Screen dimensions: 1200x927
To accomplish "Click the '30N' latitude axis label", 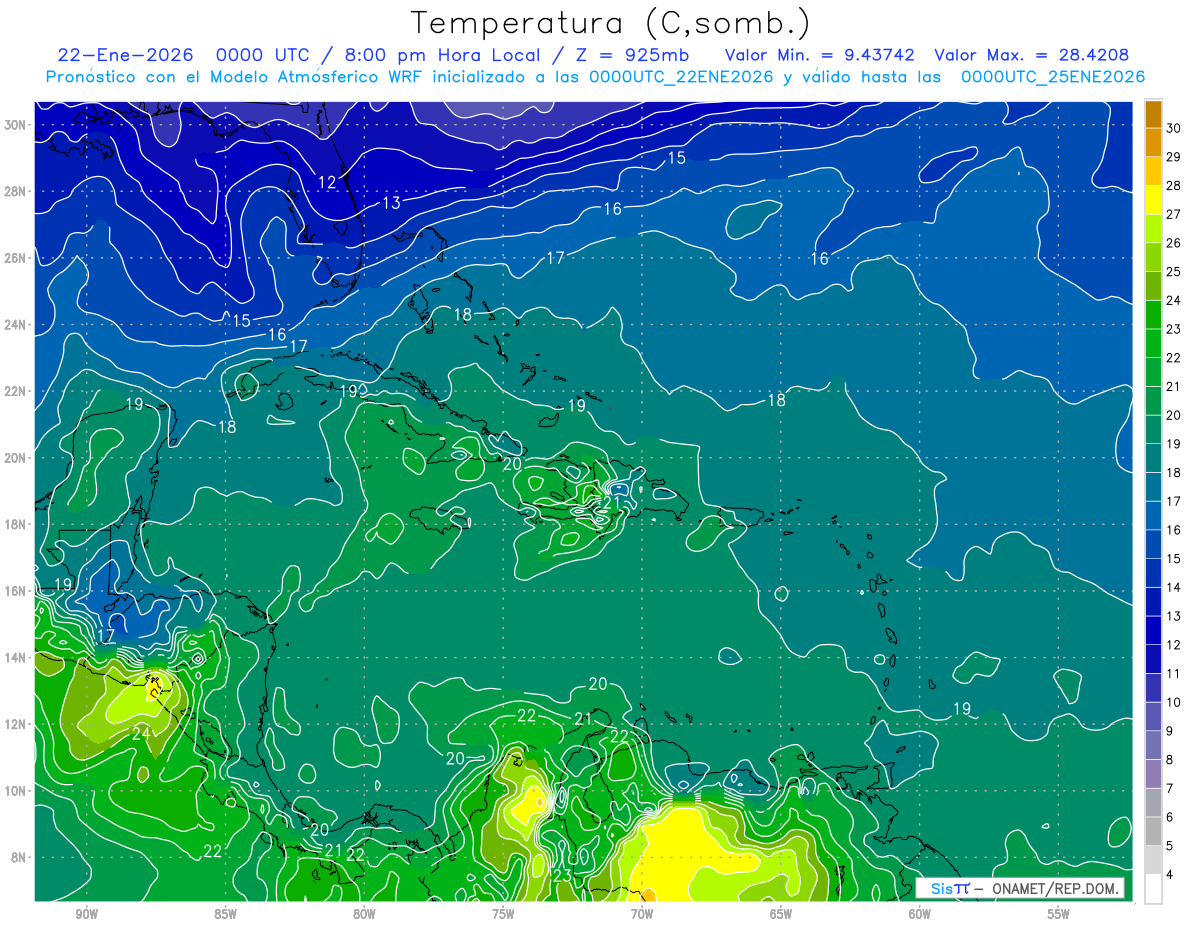I will point(17,125).
